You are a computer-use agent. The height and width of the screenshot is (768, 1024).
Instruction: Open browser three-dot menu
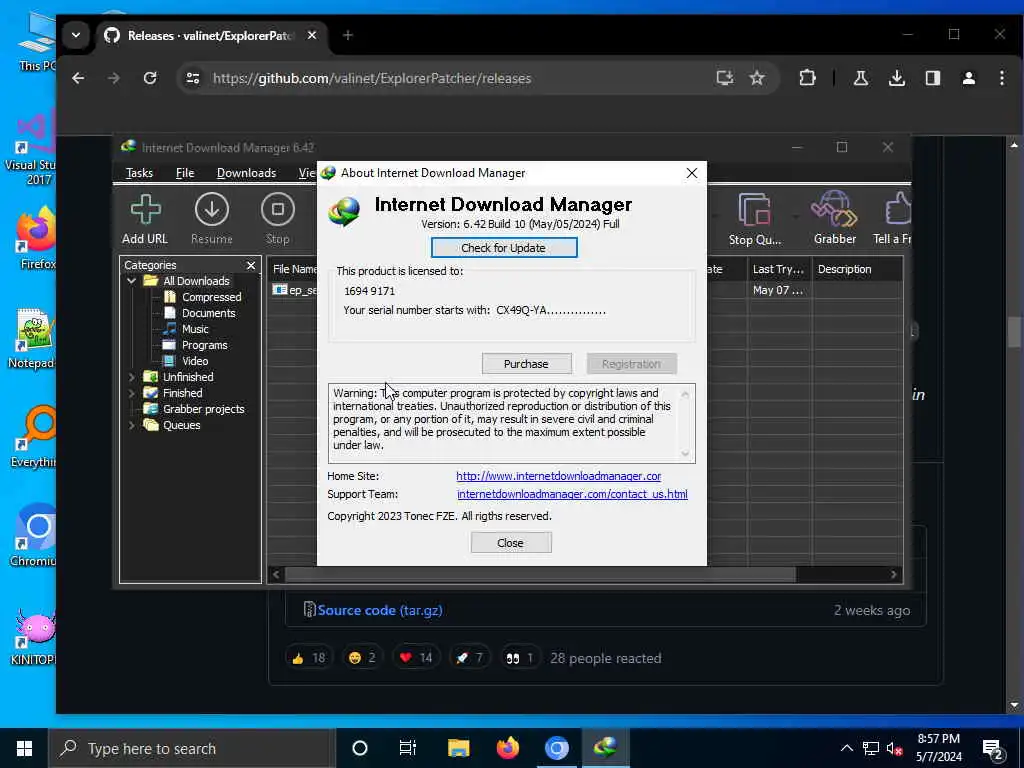pos(1002,78)
